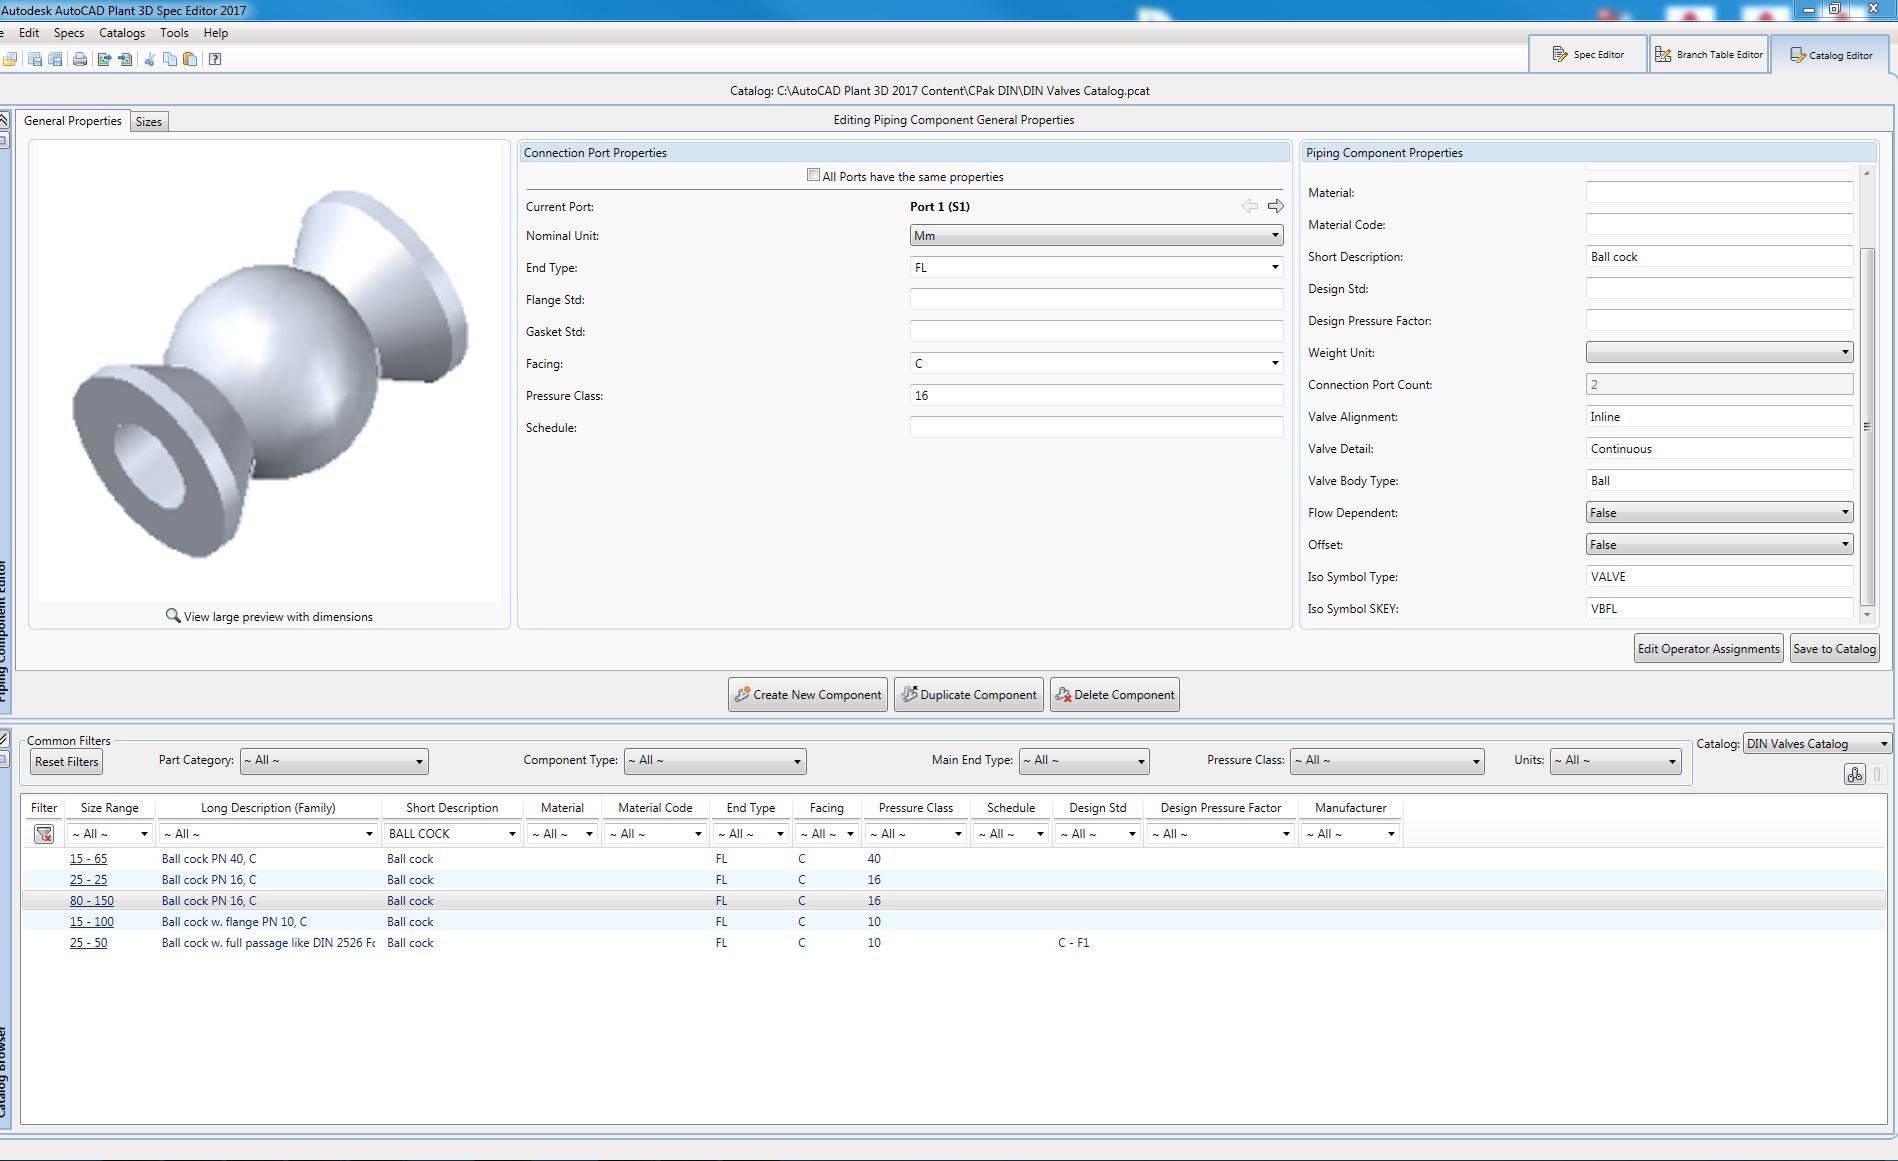1898x1161 pixels.
Task: Click Create New Component button
Action: [808, 695]
